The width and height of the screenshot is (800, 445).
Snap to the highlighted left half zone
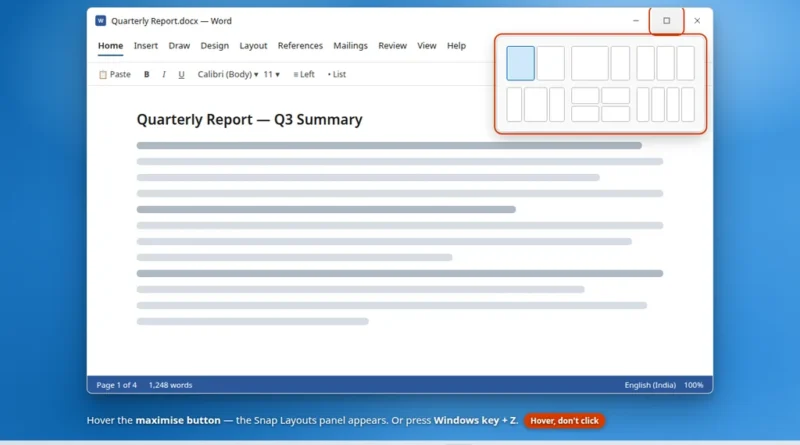(x=520, y=63)
